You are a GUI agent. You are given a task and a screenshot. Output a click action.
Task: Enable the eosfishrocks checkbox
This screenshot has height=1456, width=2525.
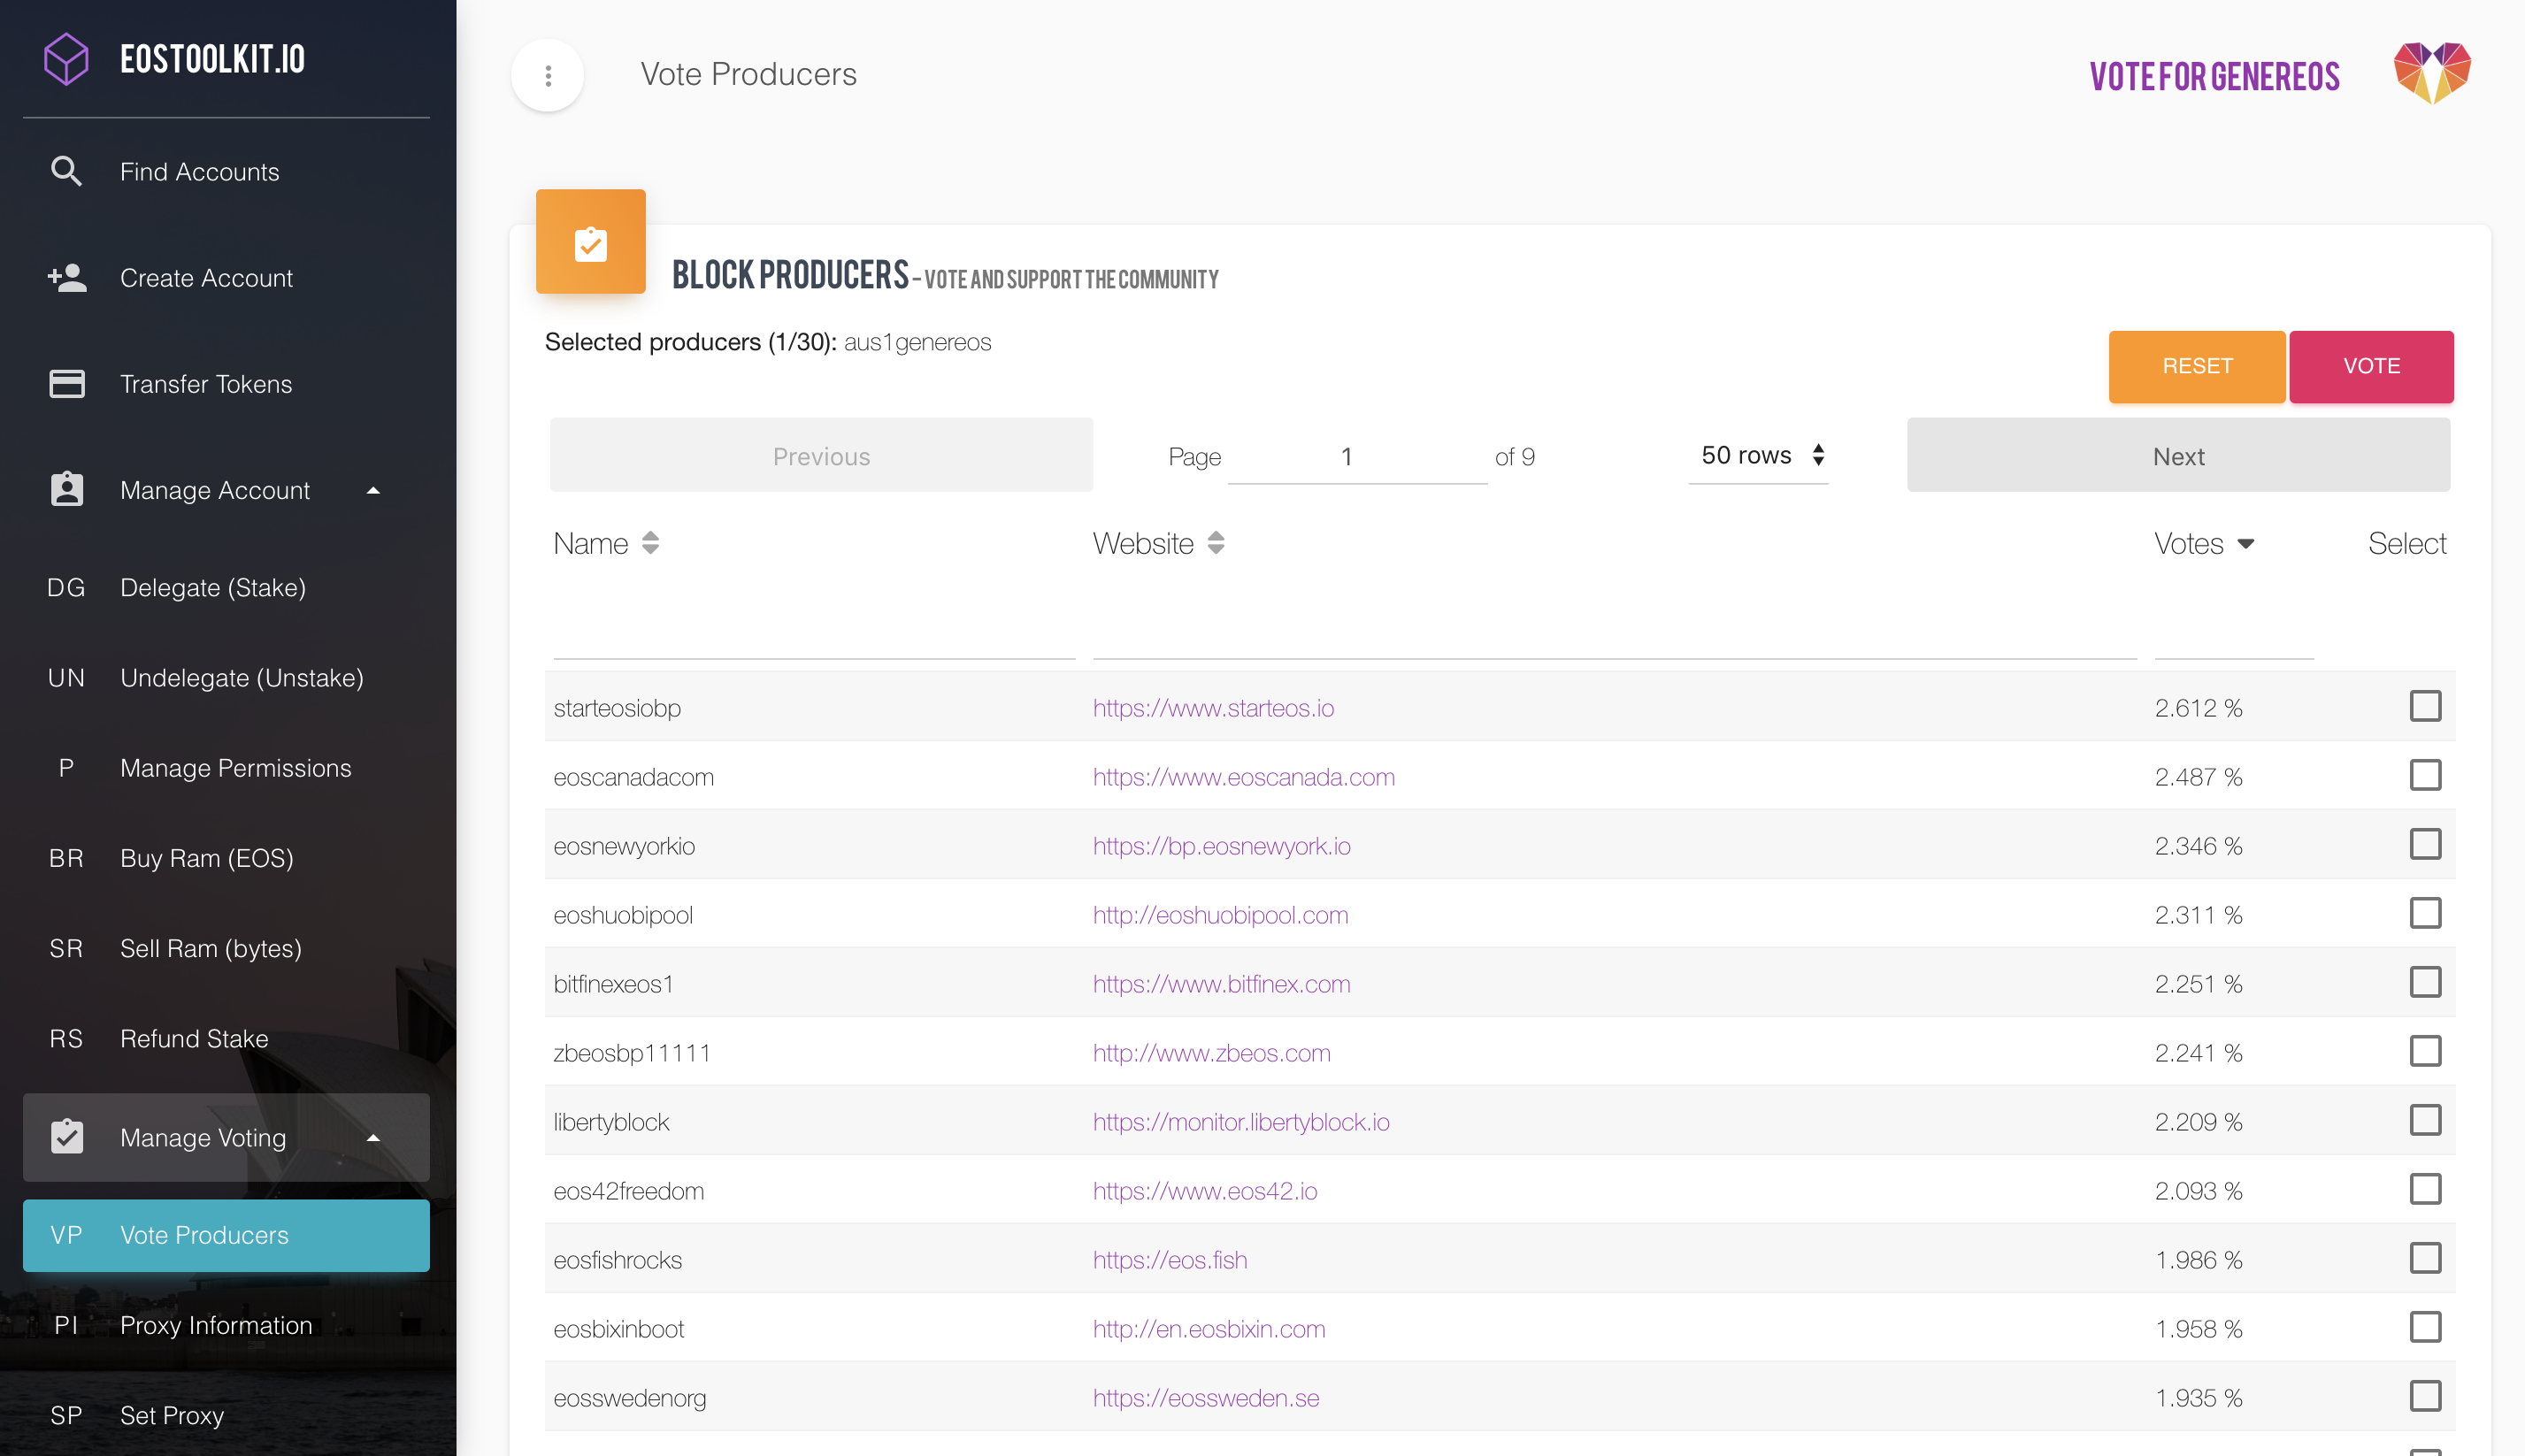click(x=2425, y=1258)
